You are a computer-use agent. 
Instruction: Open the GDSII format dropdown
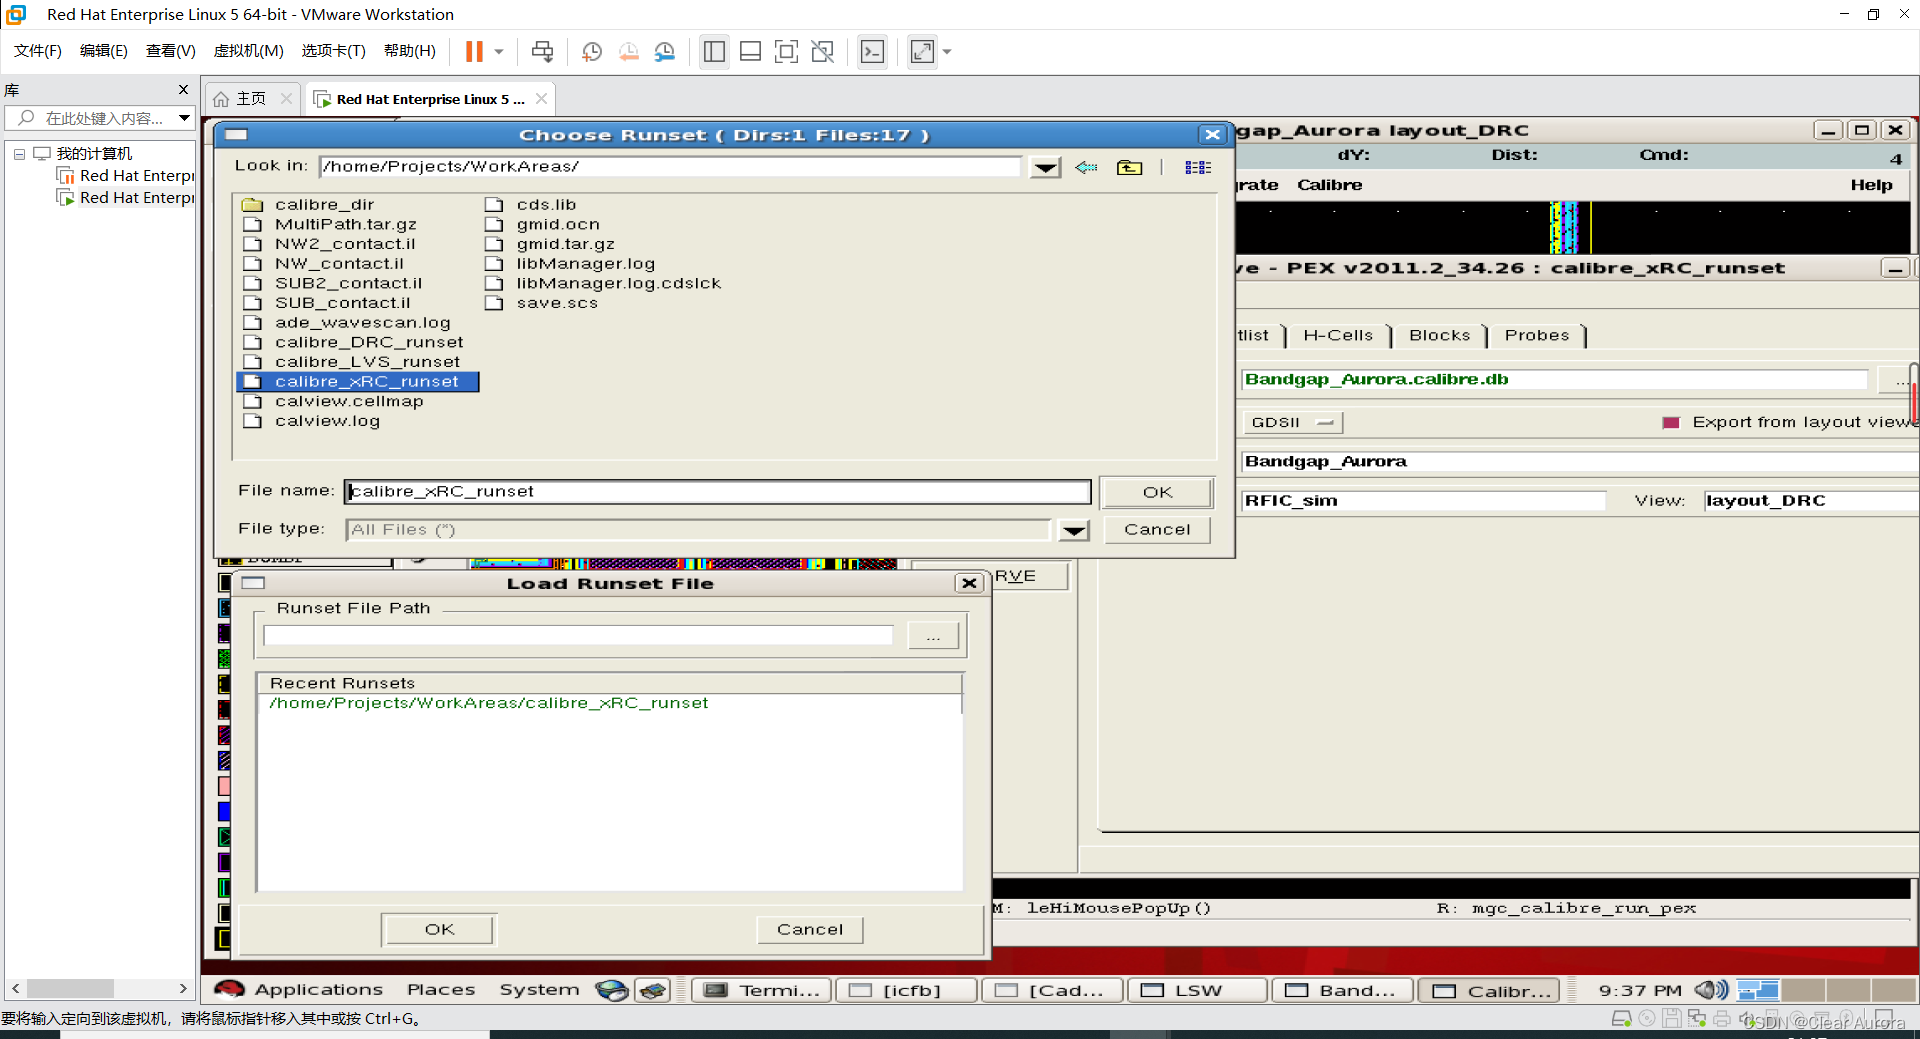tap(1292, 422)
